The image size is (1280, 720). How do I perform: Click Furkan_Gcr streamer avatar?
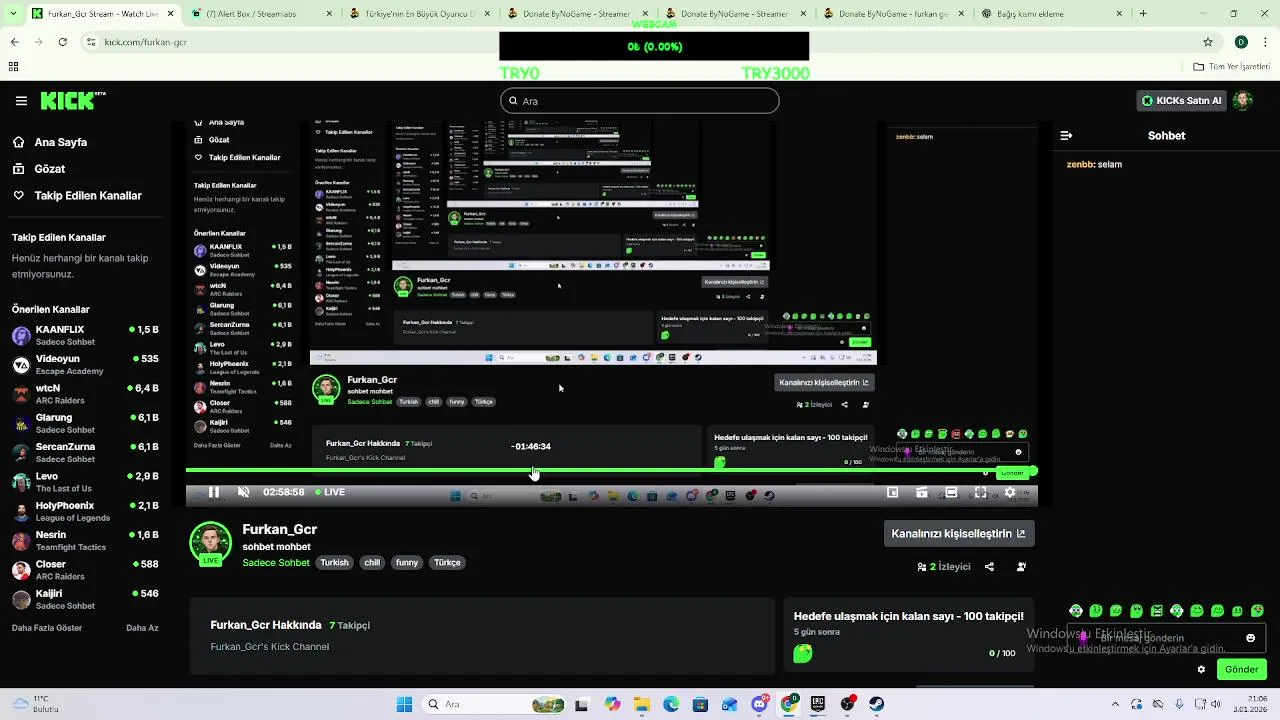tap(210, 543)
